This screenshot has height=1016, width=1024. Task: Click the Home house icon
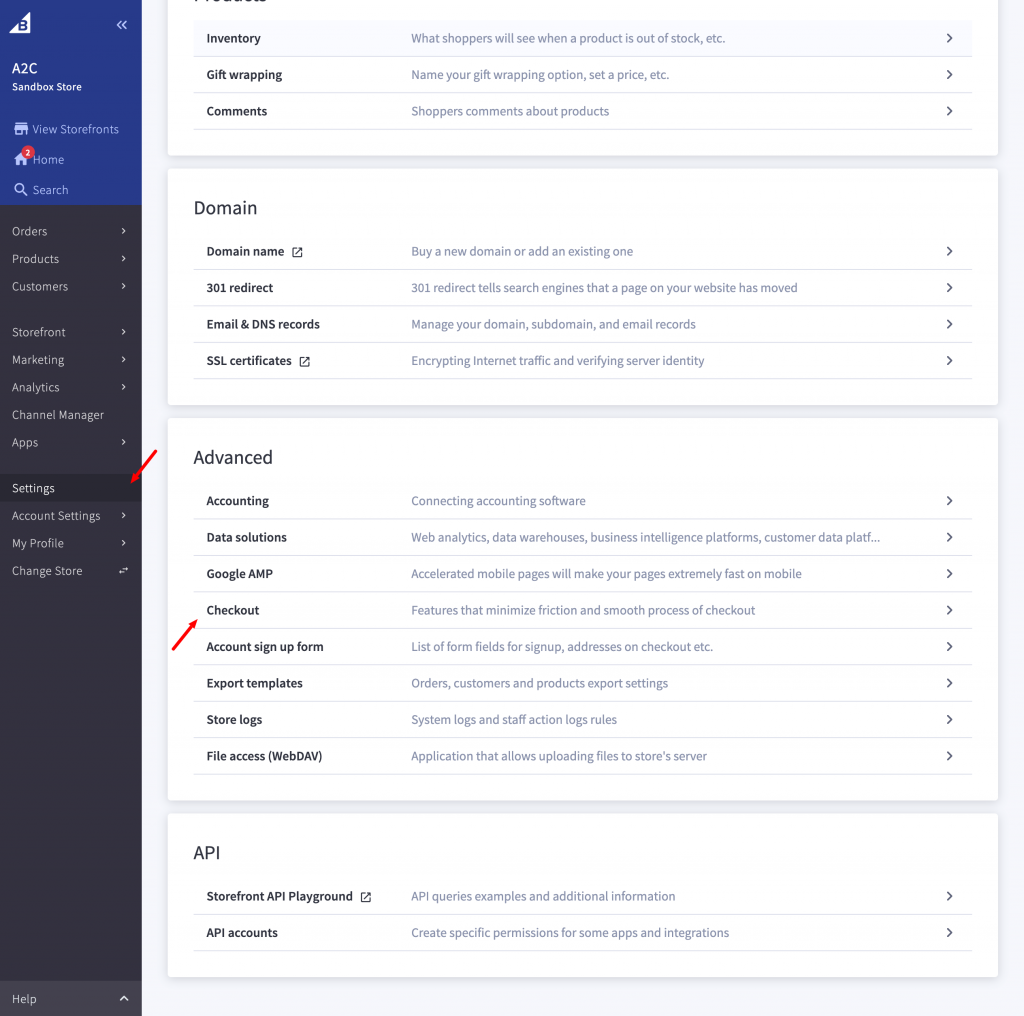click(21, 159)
